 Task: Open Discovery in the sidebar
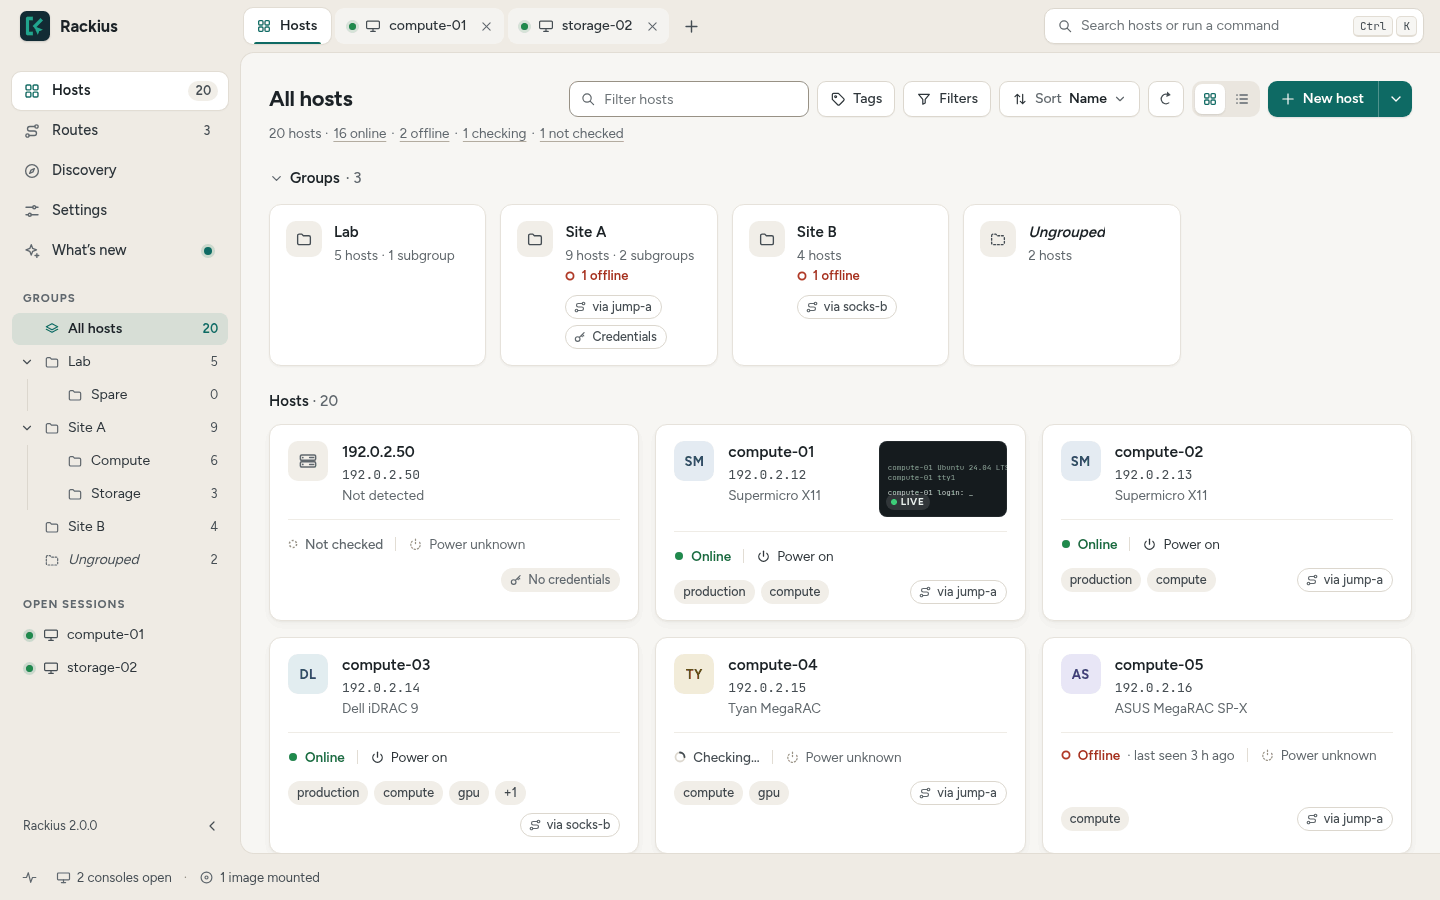pyautogui.click(x=120, y=170)
